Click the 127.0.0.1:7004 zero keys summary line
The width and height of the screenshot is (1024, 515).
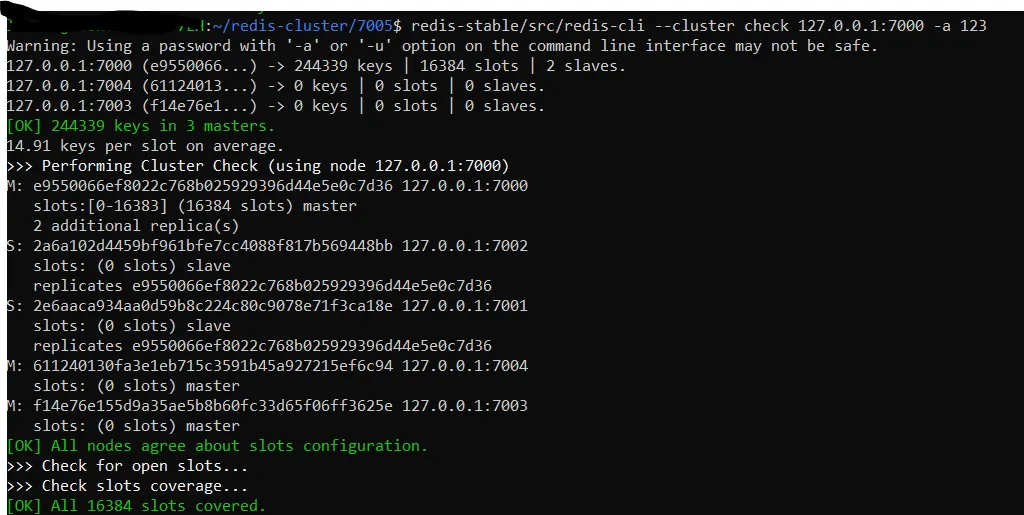click(276, 86)
